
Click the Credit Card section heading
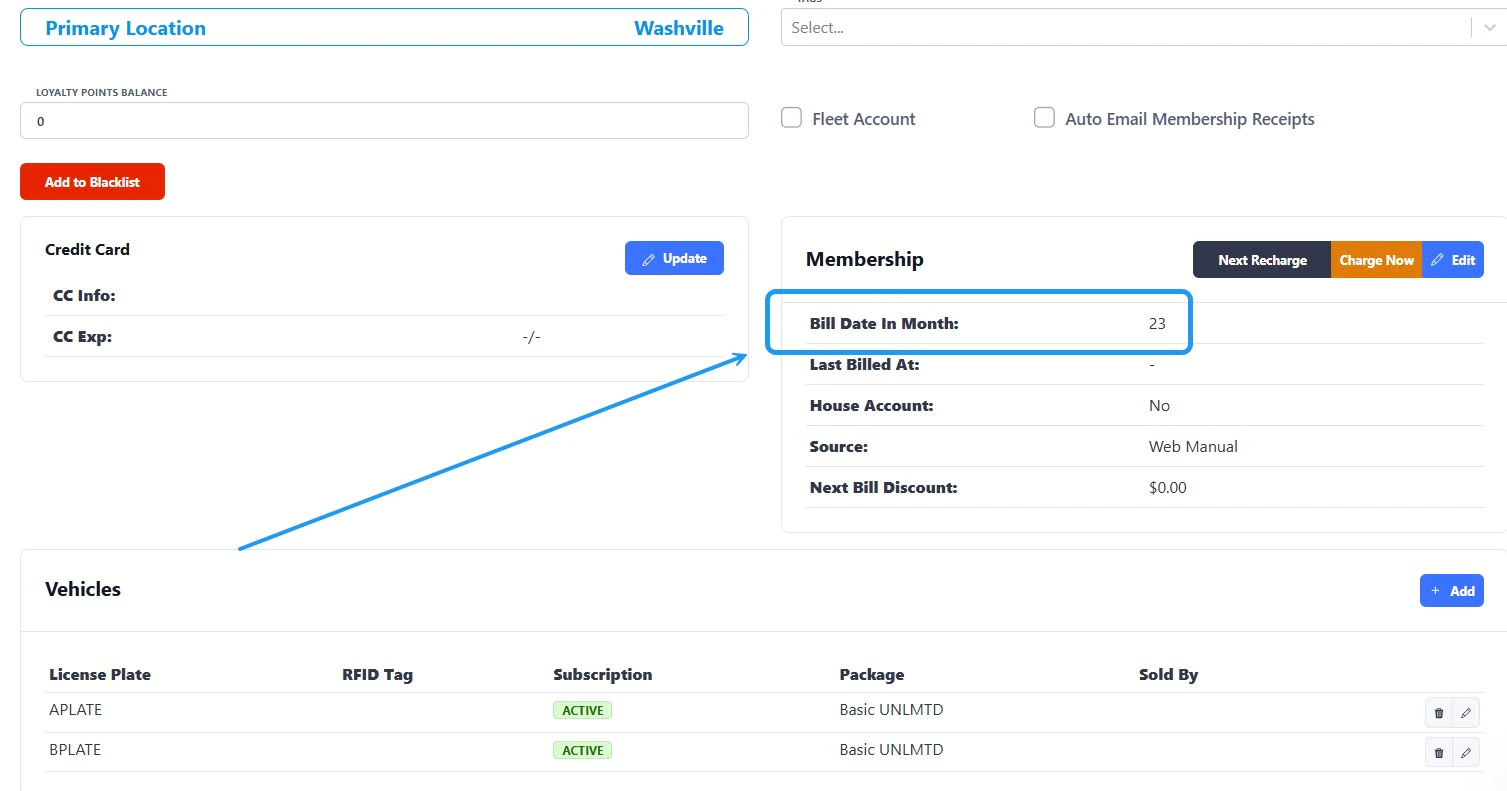[x=87, y=249]
